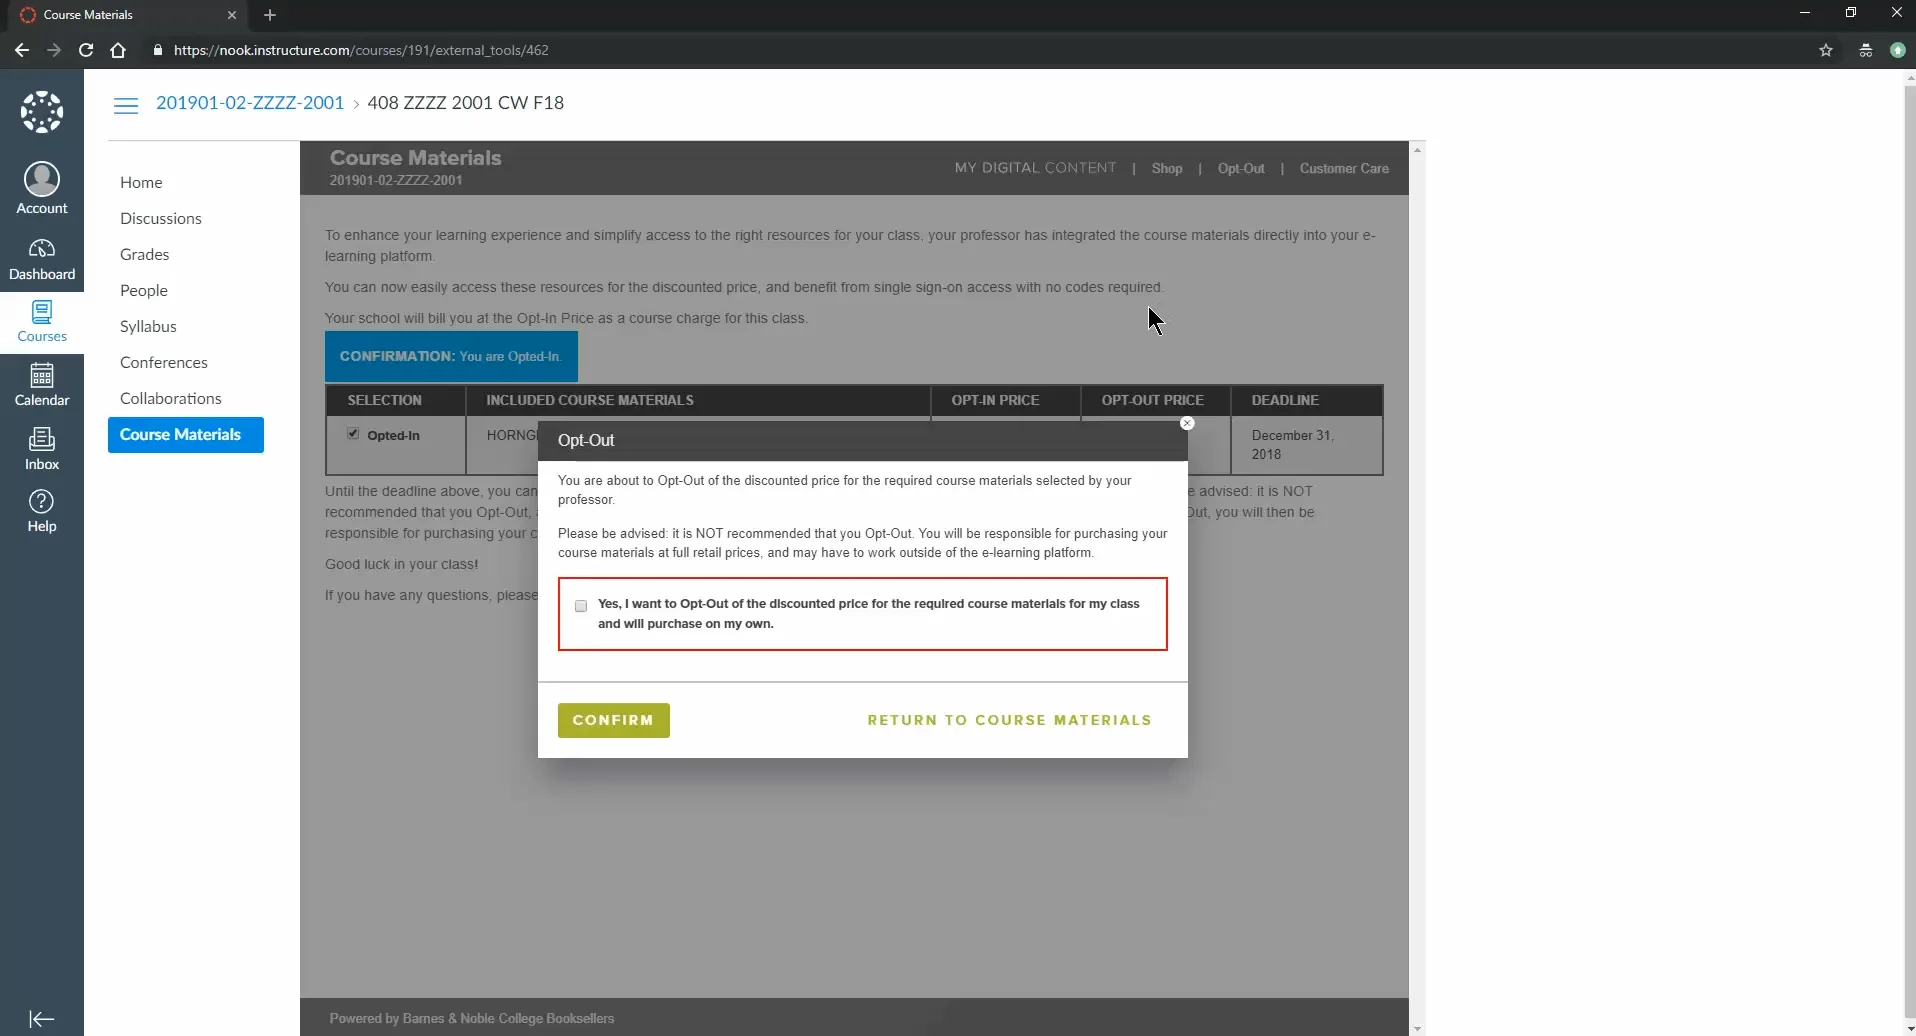Image resolution: width=1916 pixels, height=1036 pixels.
Task: Open the Calendar from the sidebar
Action: pyautogui.click(x=40, y=383)
